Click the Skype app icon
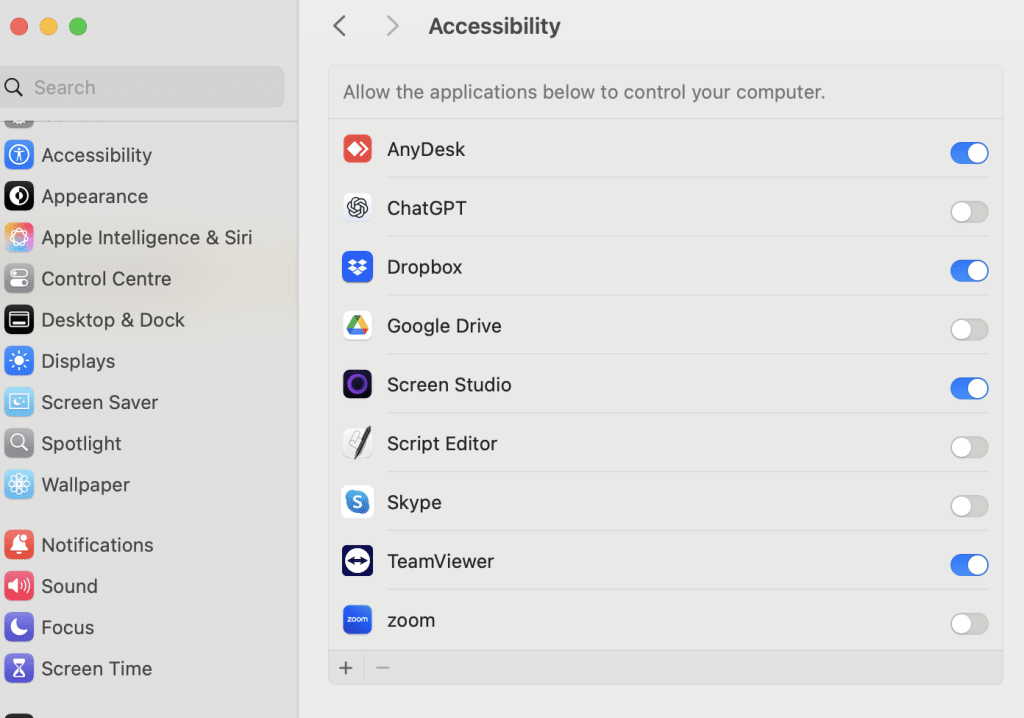The width and height of the screenshot is (1024, 718). 357,502
